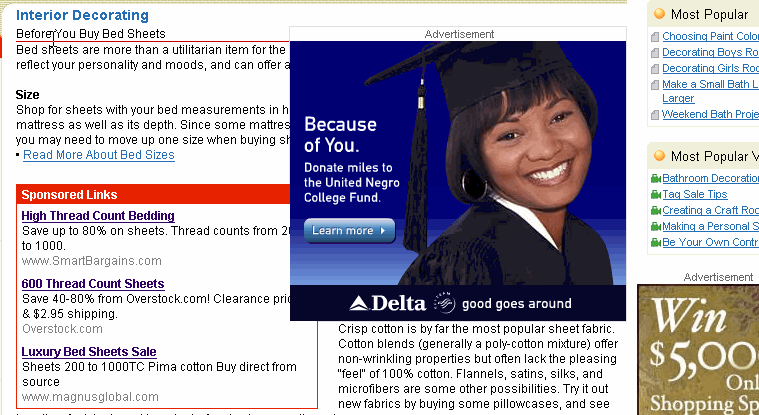Click video camera icon beside Making a Personal Space

pyautogui.click(x=656, y=227)
